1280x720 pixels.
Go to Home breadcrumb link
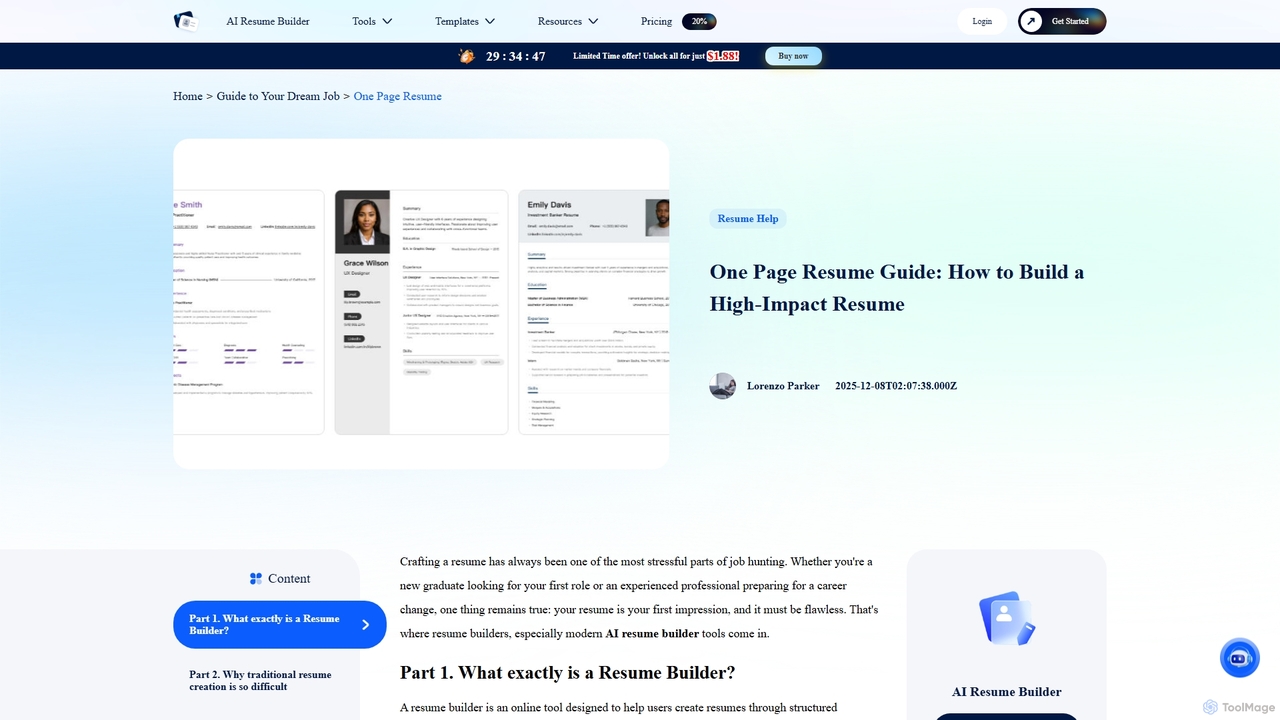[188, 96]
